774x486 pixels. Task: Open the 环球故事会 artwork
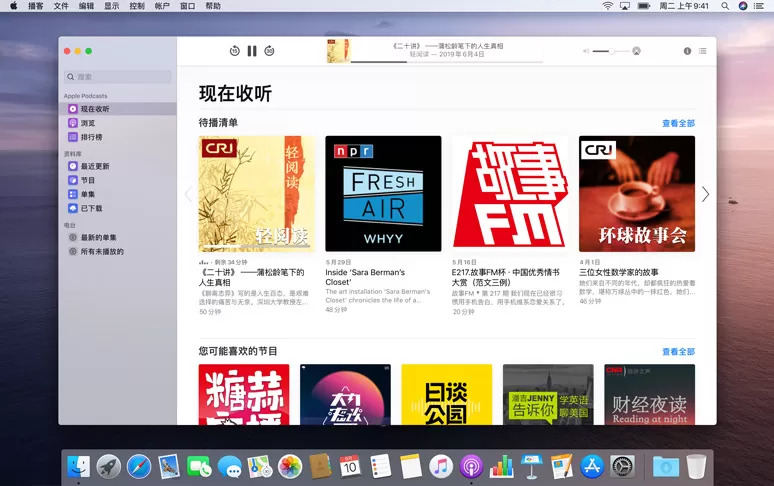point(637,194)
